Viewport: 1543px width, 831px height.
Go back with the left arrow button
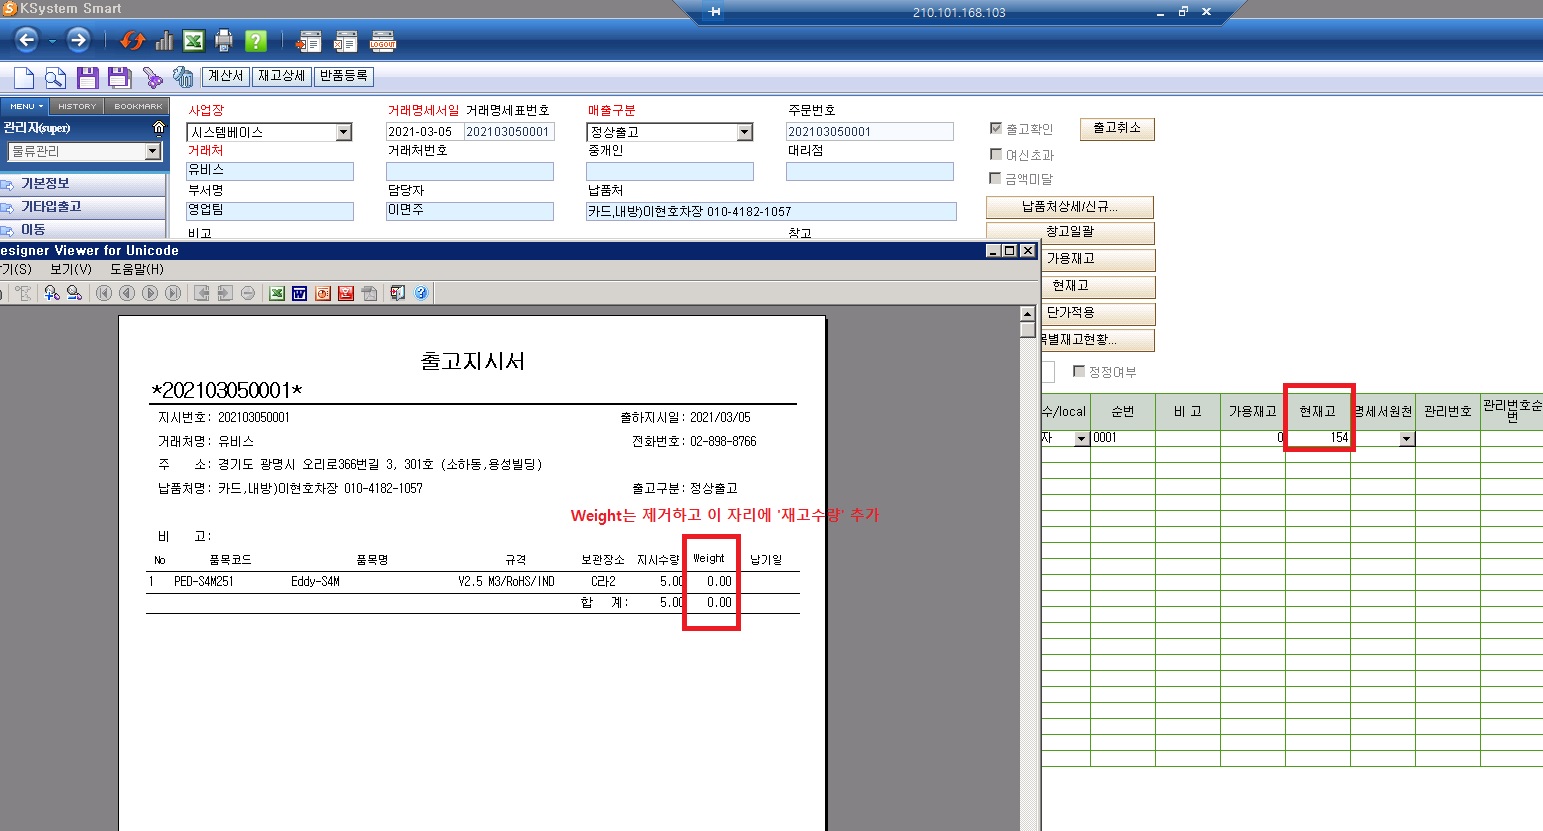click(x=27, y=40)
